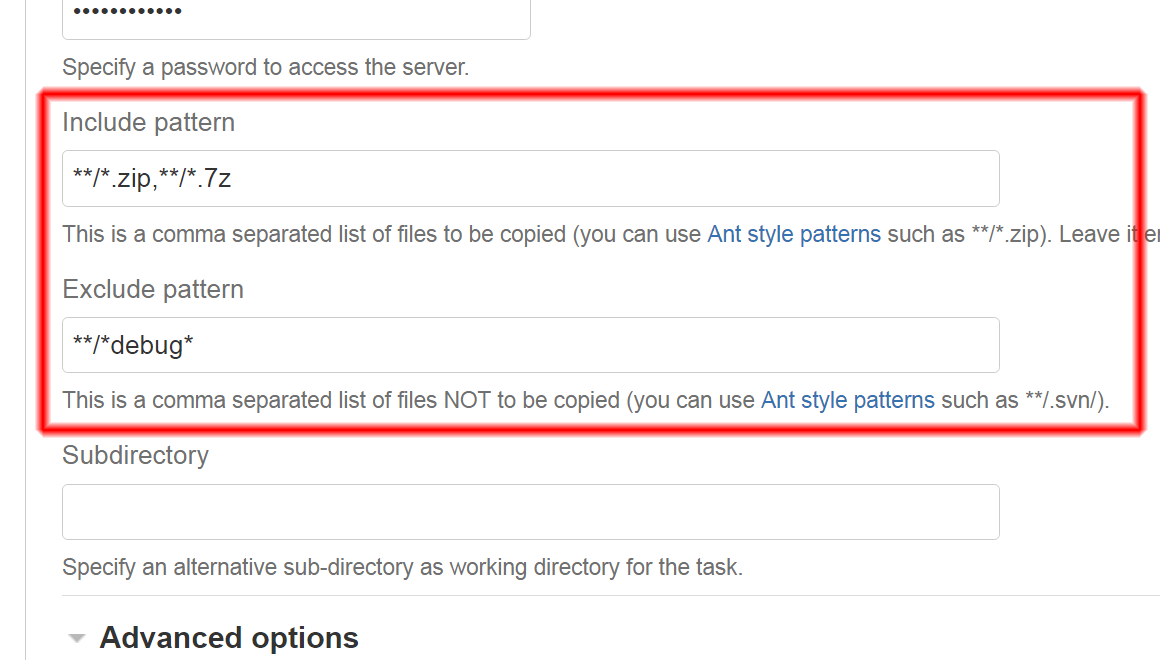This screenshot has height=660, width=1160.
Task: Focus the Include pattern input field
Action: (x=530, y=179)
